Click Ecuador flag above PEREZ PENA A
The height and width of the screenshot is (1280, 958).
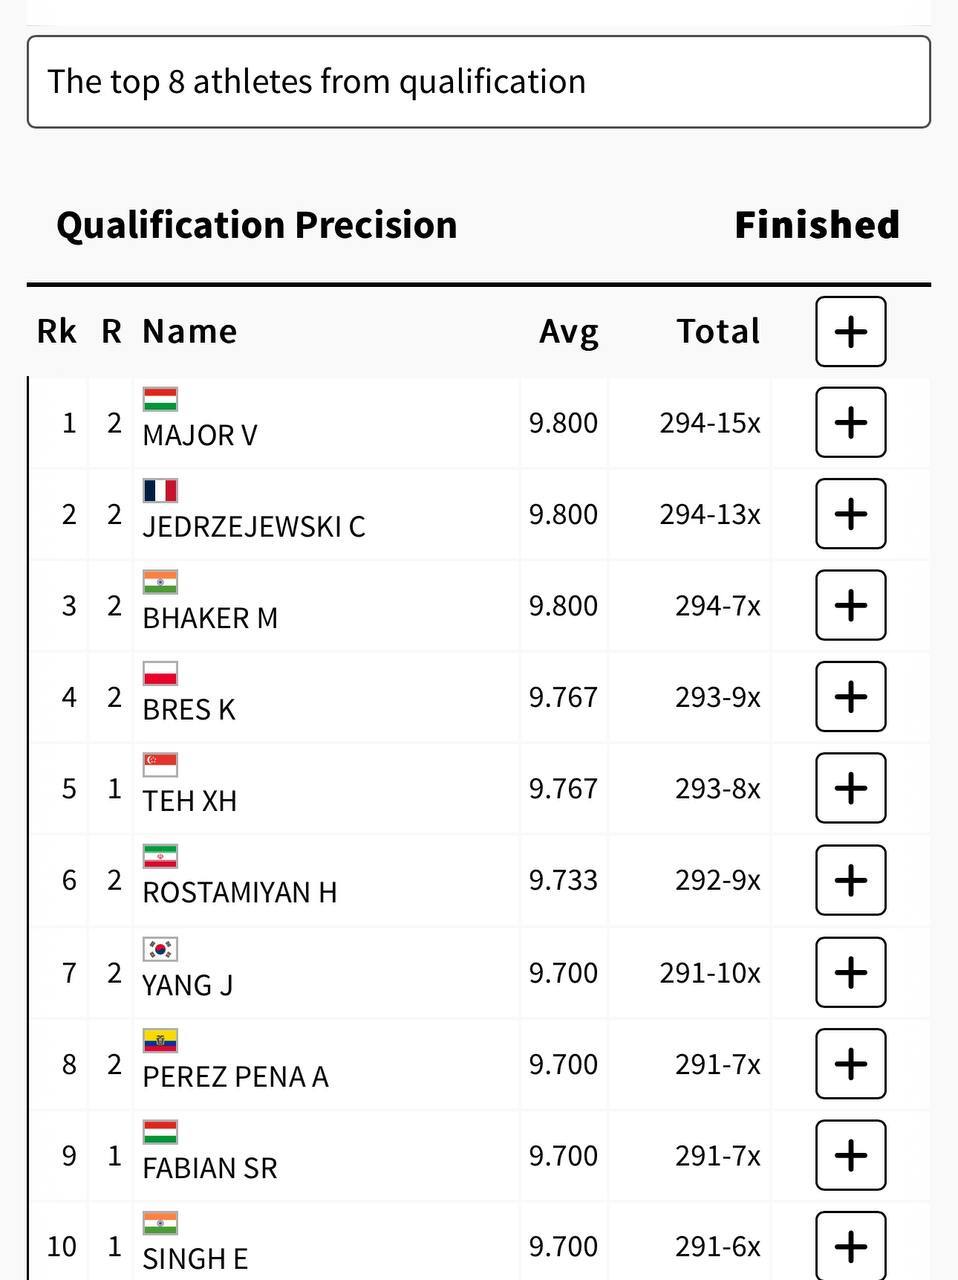pyautogui.click(x=160, y=1040)
